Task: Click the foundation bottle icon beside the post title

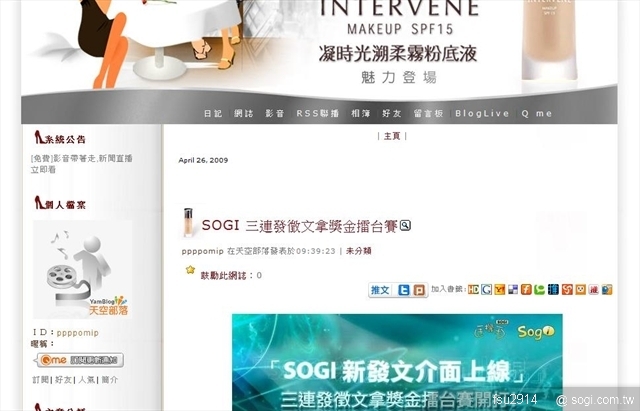Action: pos(188,222)
